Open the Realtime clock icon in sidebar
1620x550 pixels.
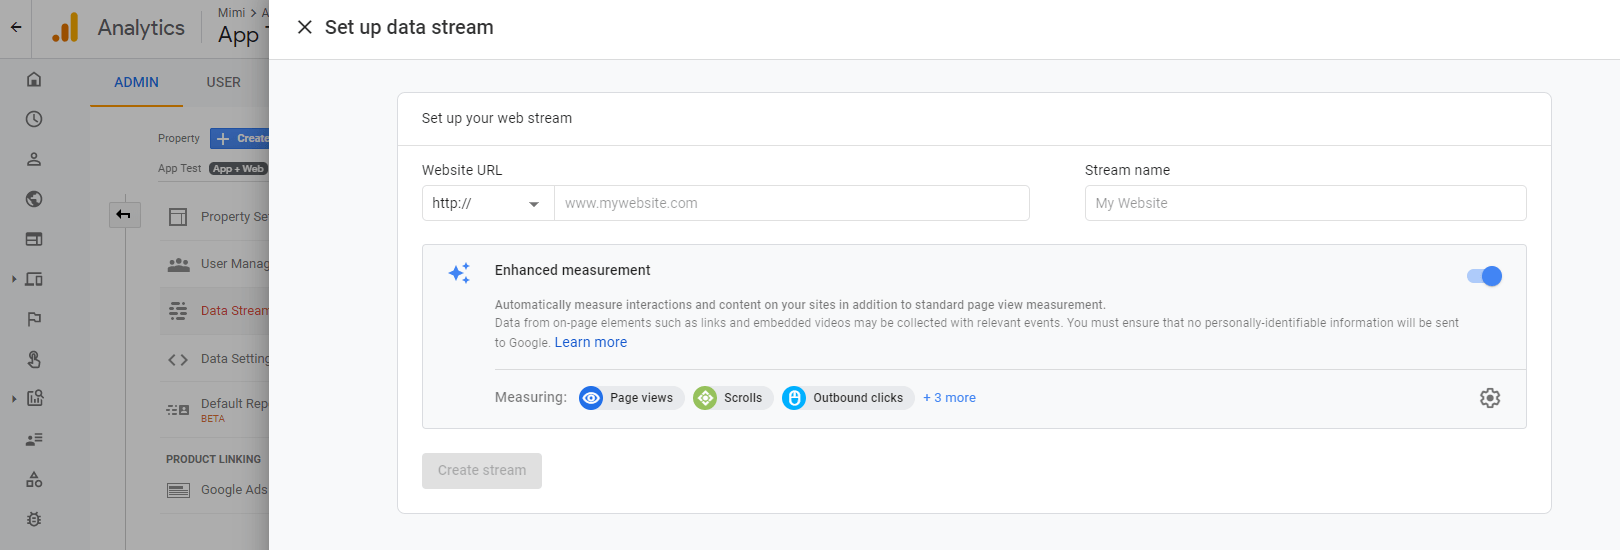point(34,119)
